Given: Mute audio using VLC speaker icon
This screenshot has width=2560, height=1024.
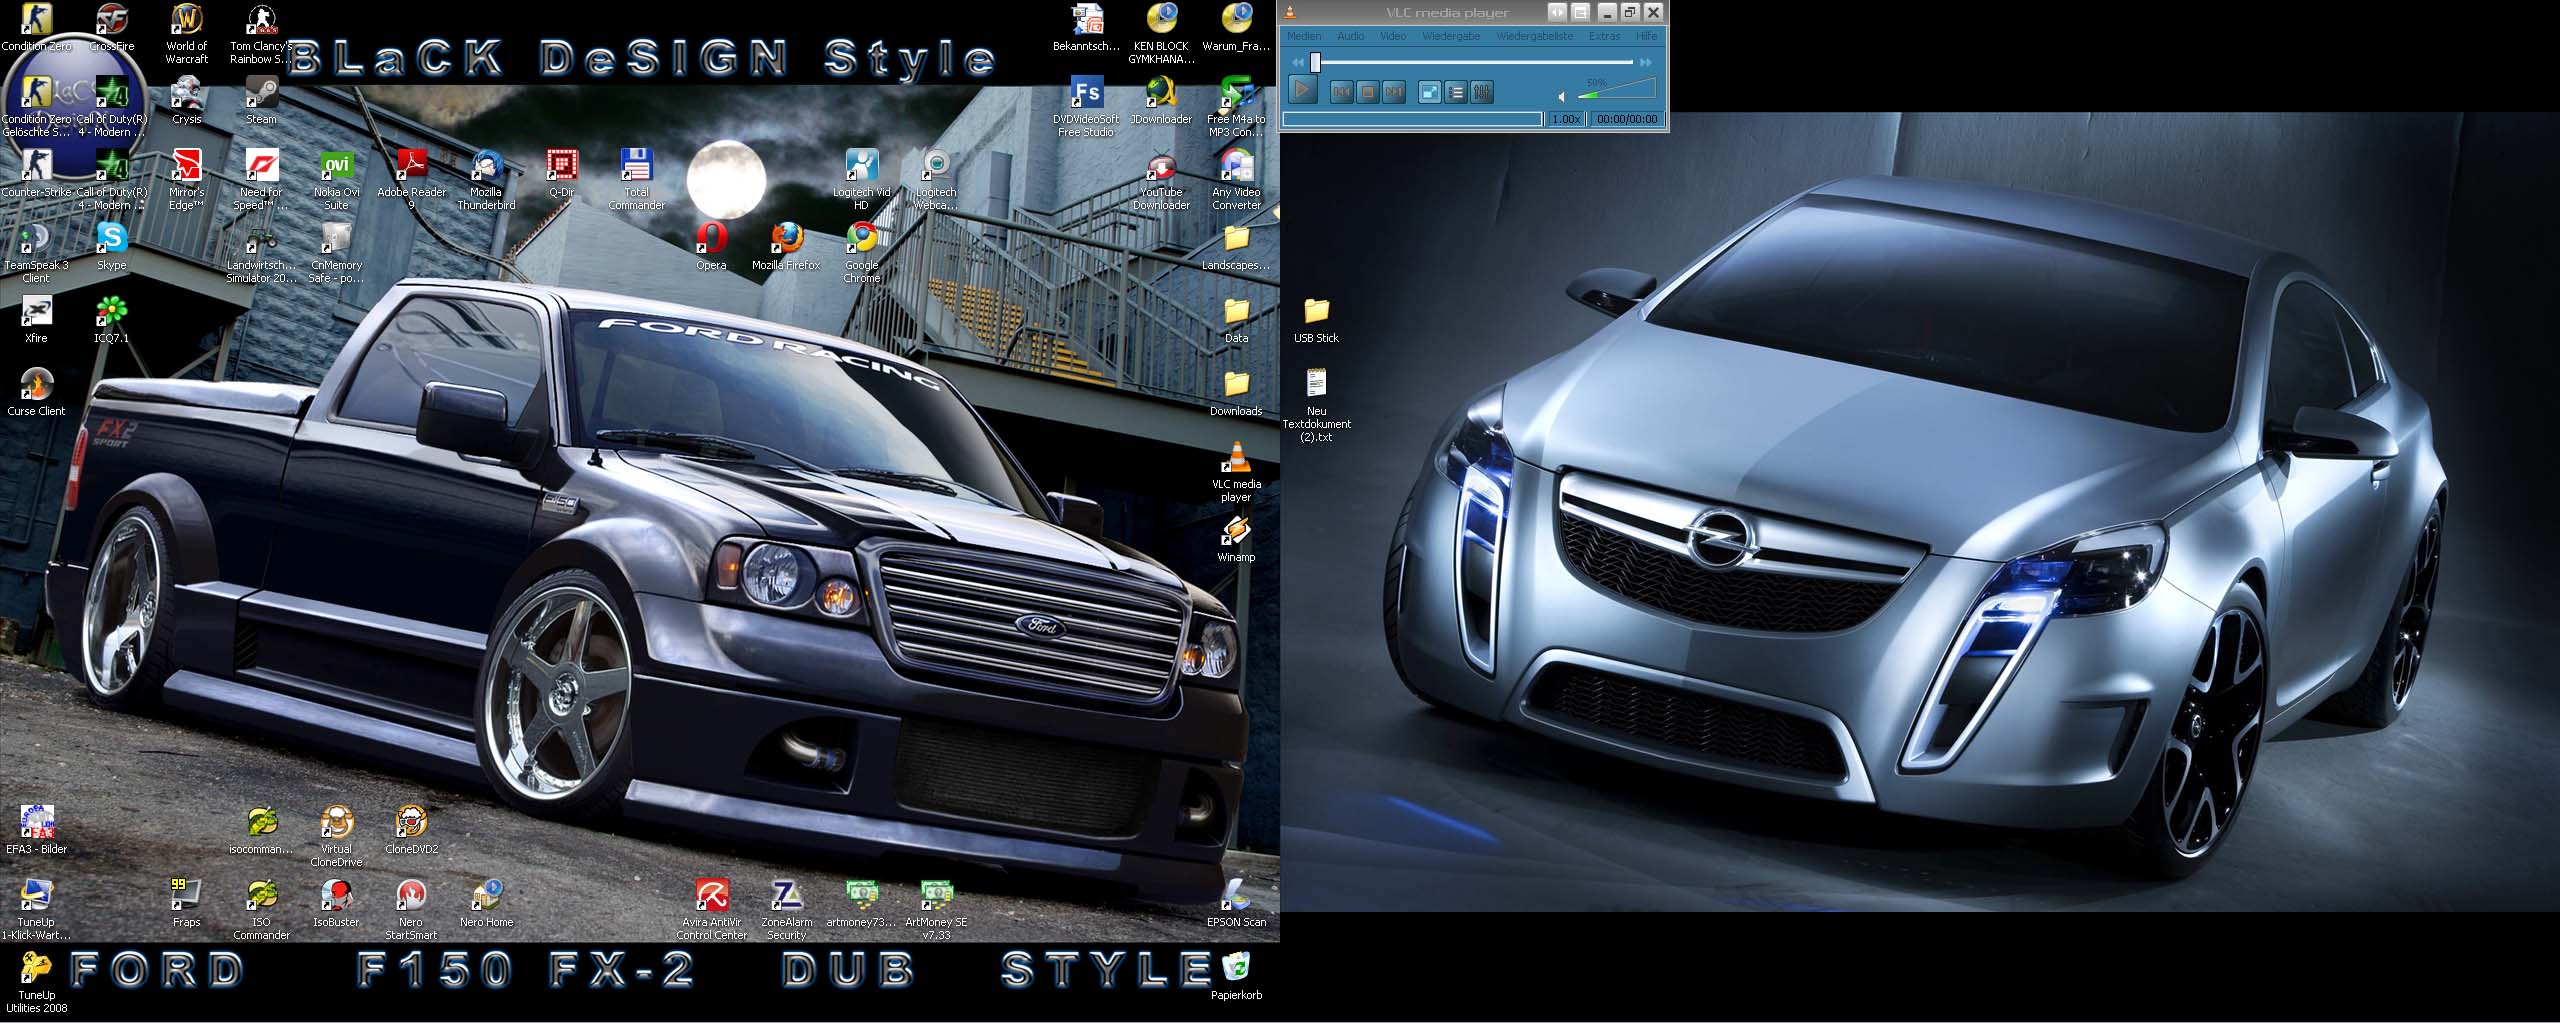Looking at the screenshot, I should pos(1562,96).
